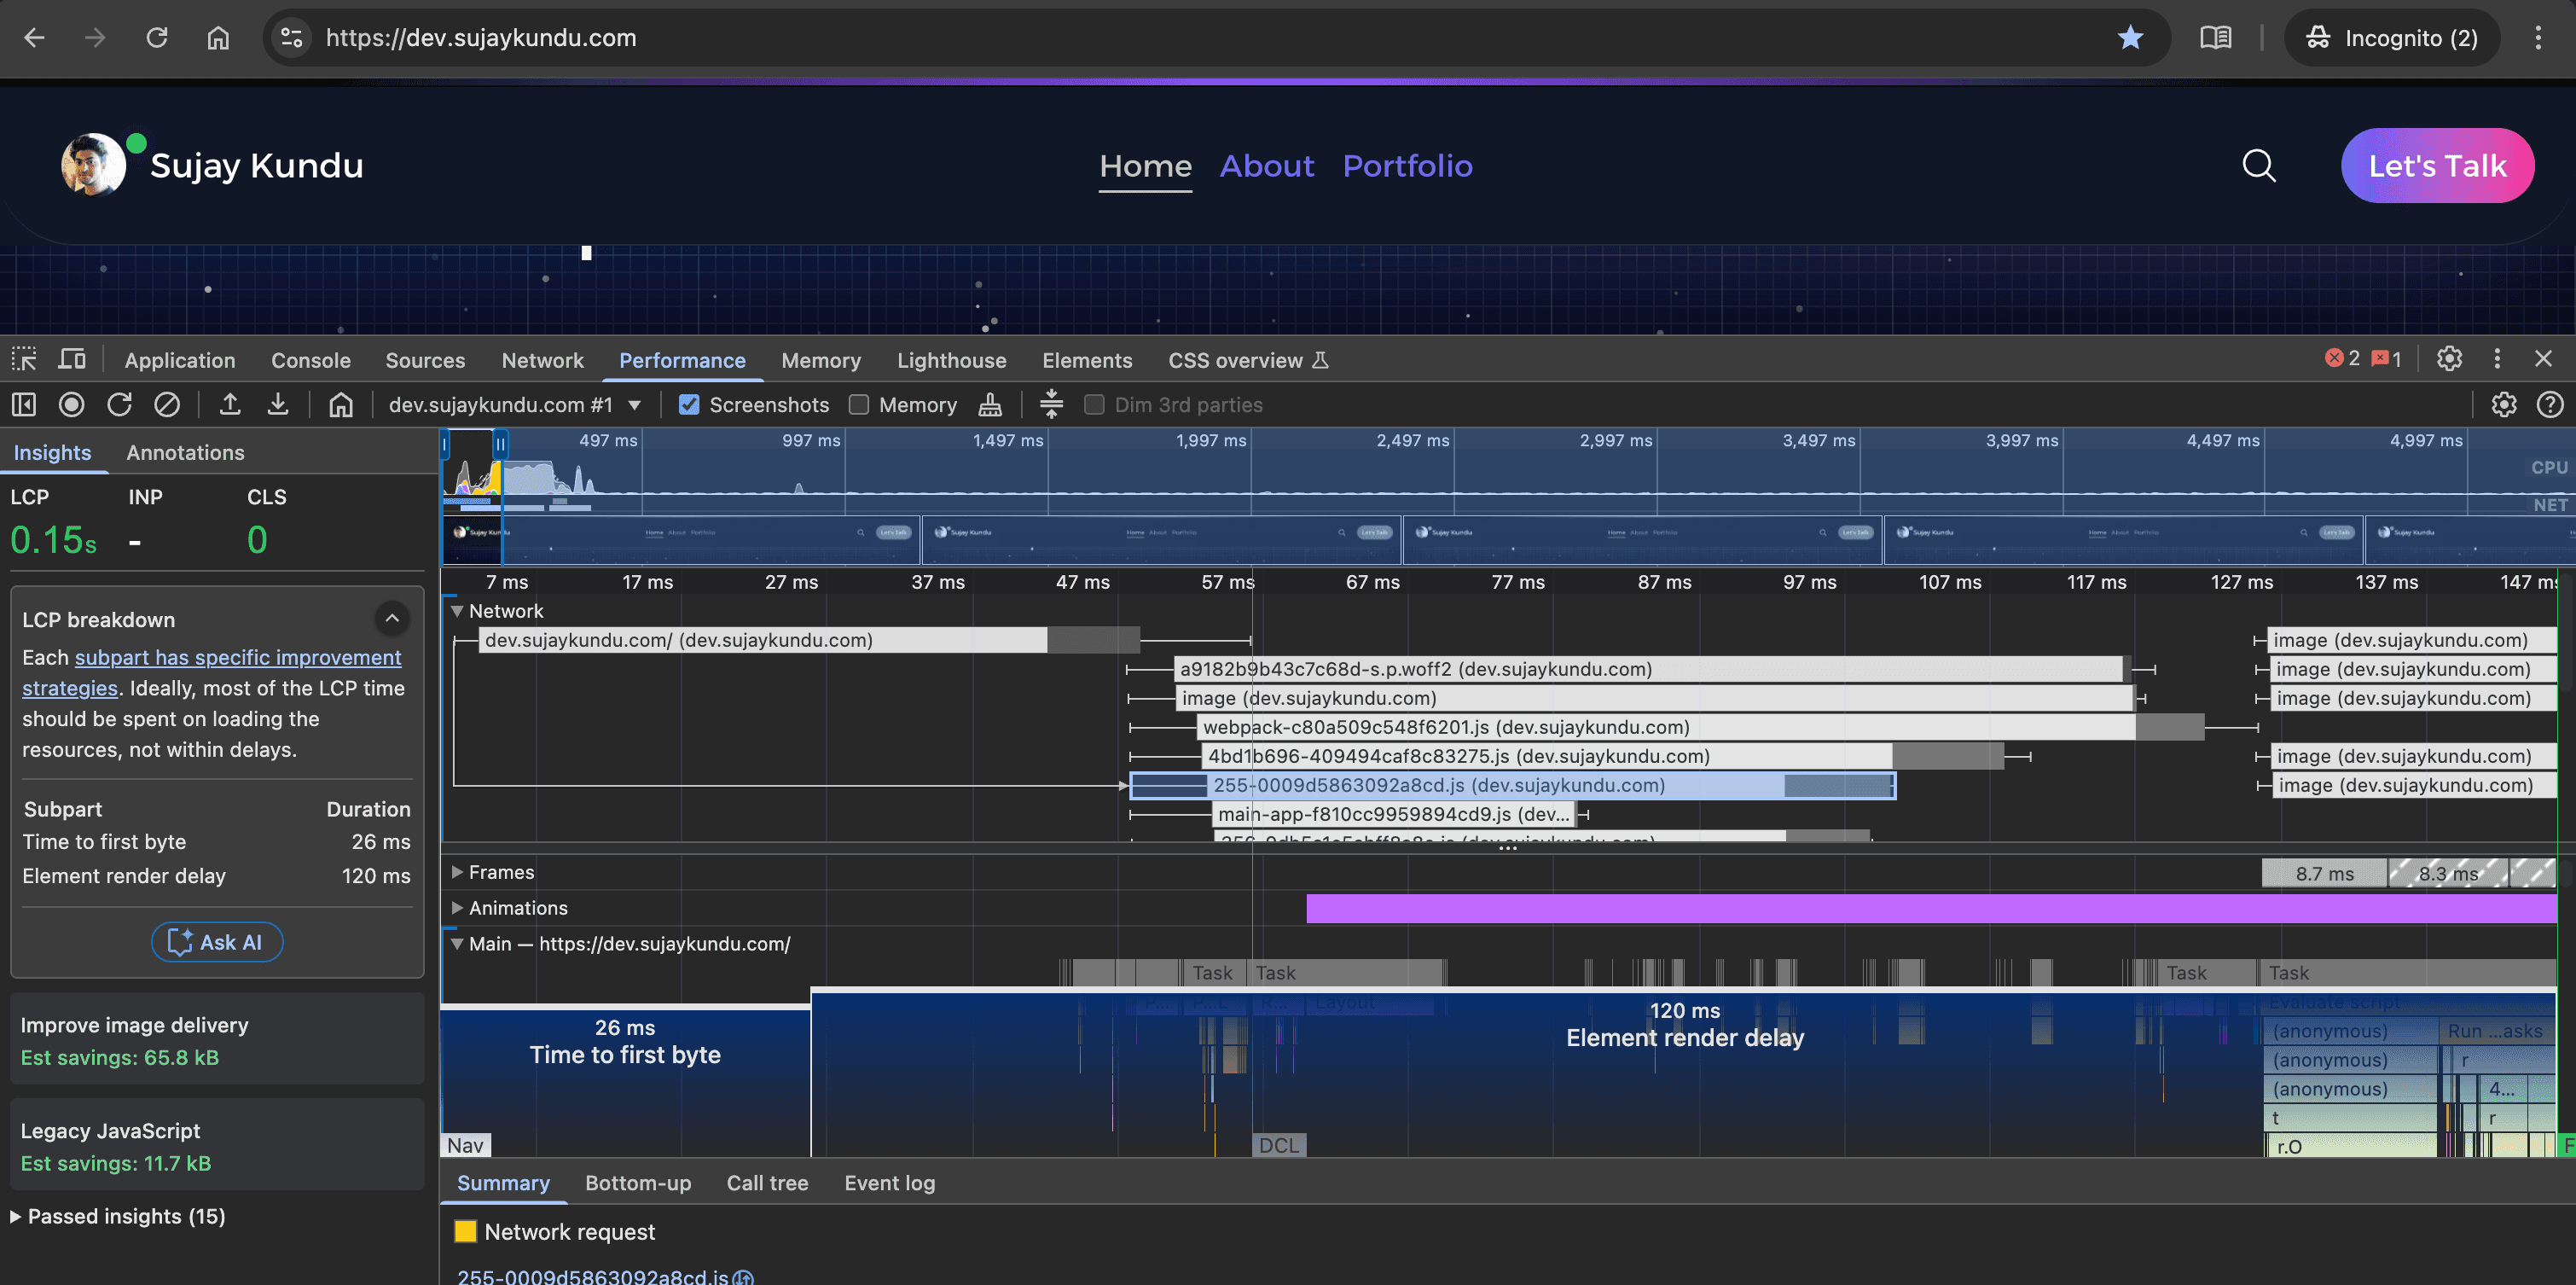Click the inspect element selector icon
2576x1285 pixels.
[24, 359]
